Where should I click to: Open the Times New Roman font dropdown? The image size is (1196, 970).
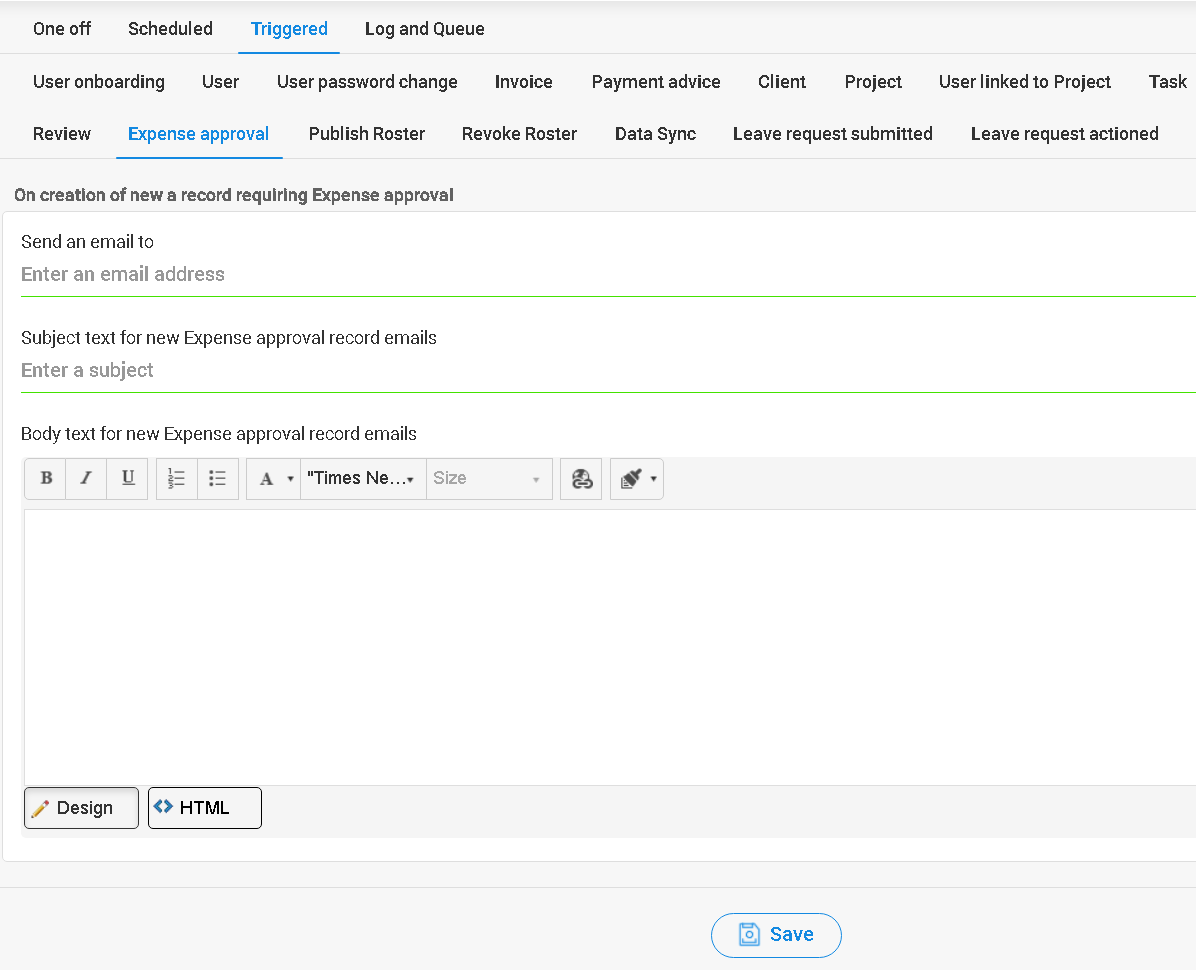pos(362,479)
